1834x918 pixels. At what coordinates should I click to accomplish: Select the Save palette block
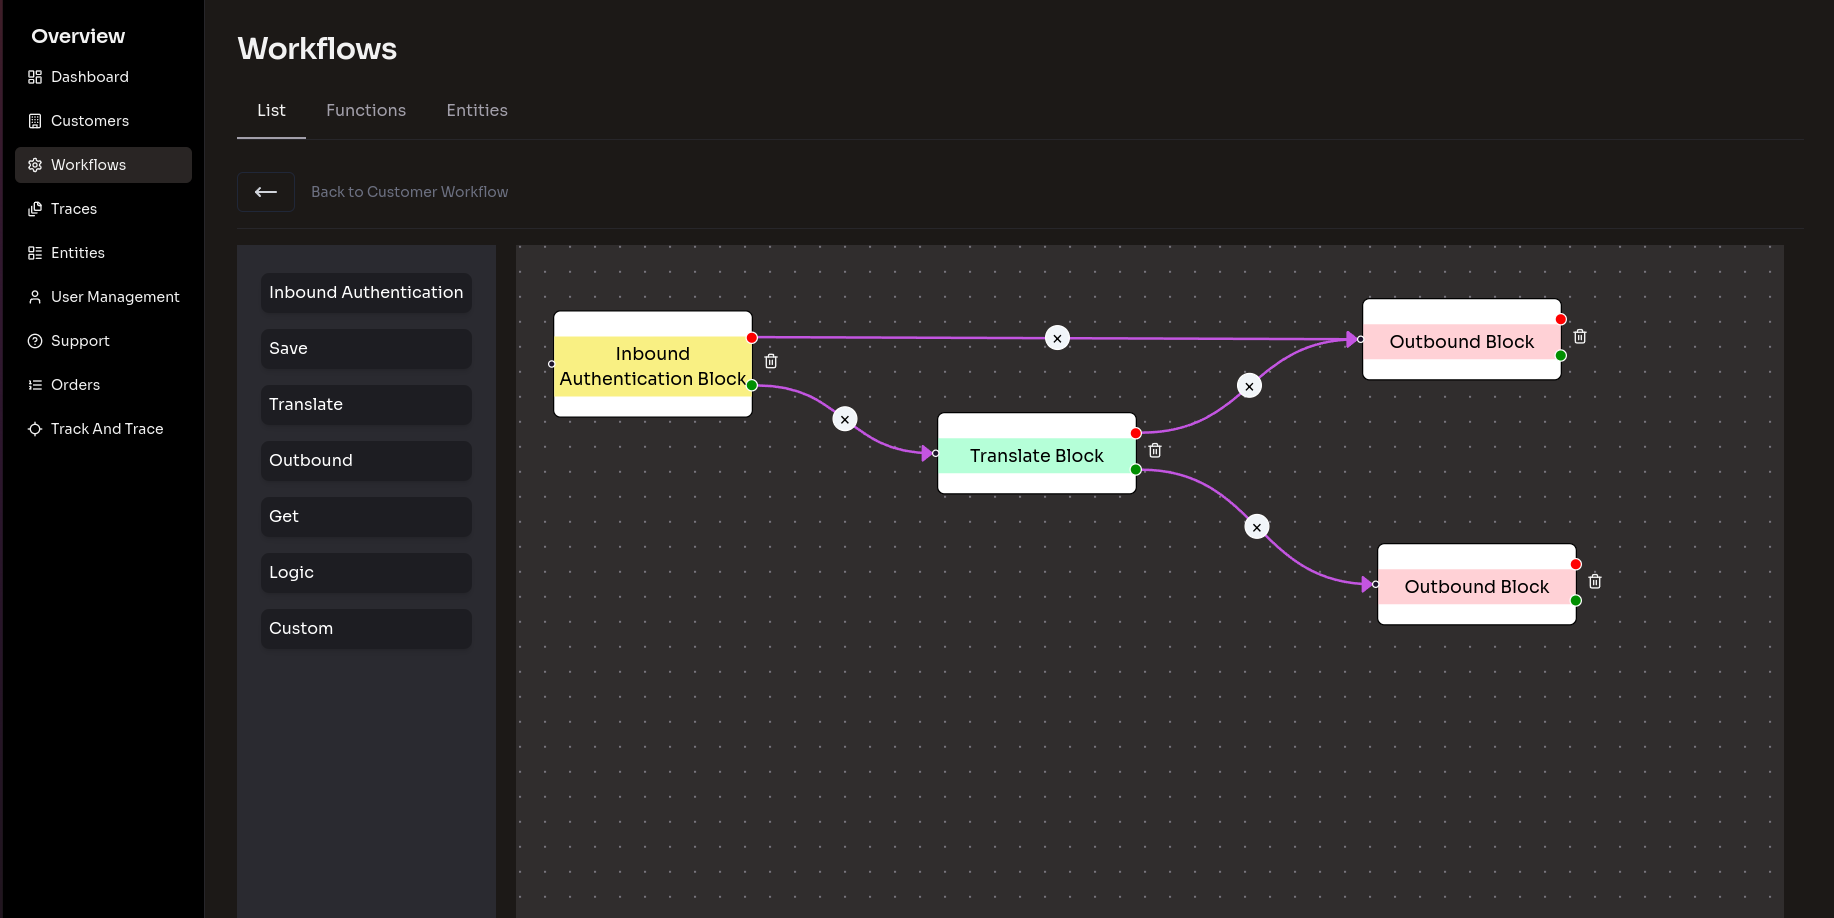[366, 349]
